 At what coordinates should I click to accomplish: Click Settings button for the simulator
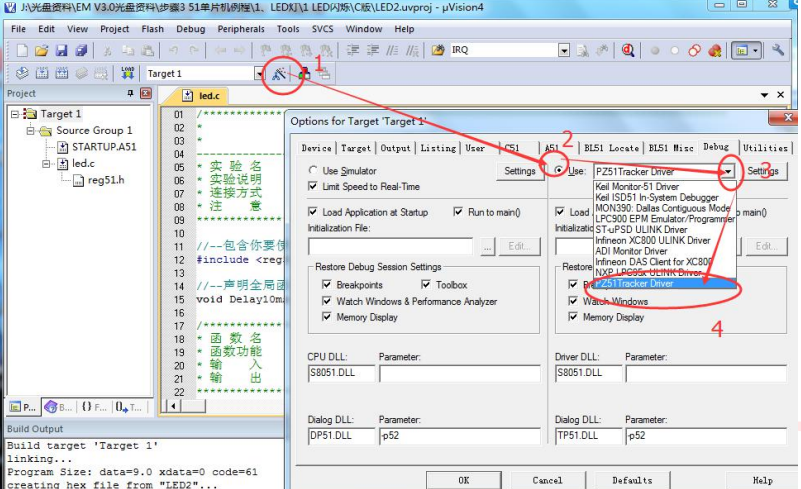tap(520, 171)
